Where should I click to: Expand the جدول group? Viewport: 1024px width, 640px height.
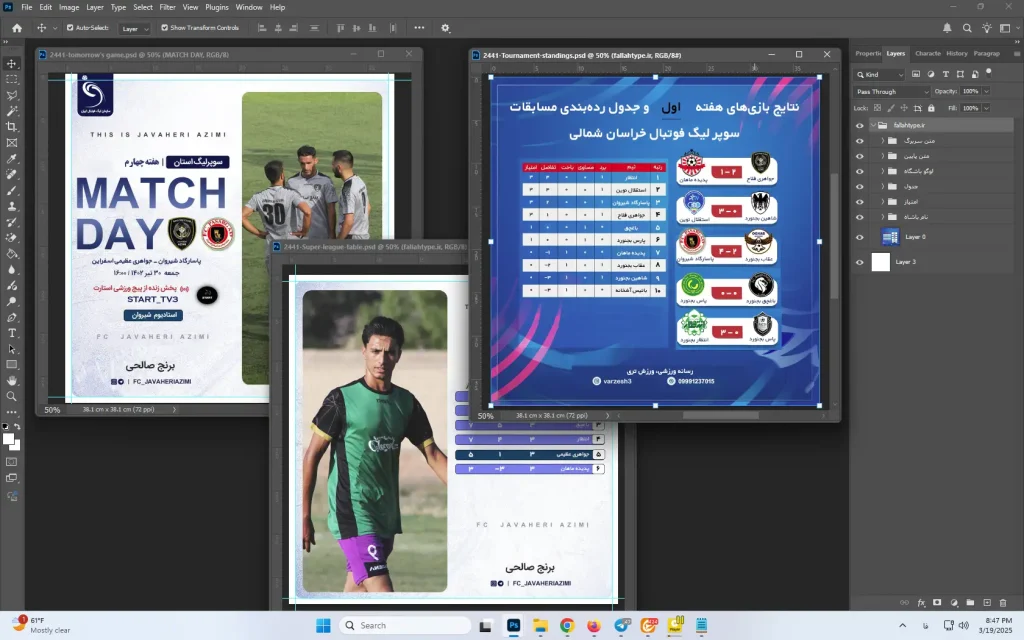[882, 187]
